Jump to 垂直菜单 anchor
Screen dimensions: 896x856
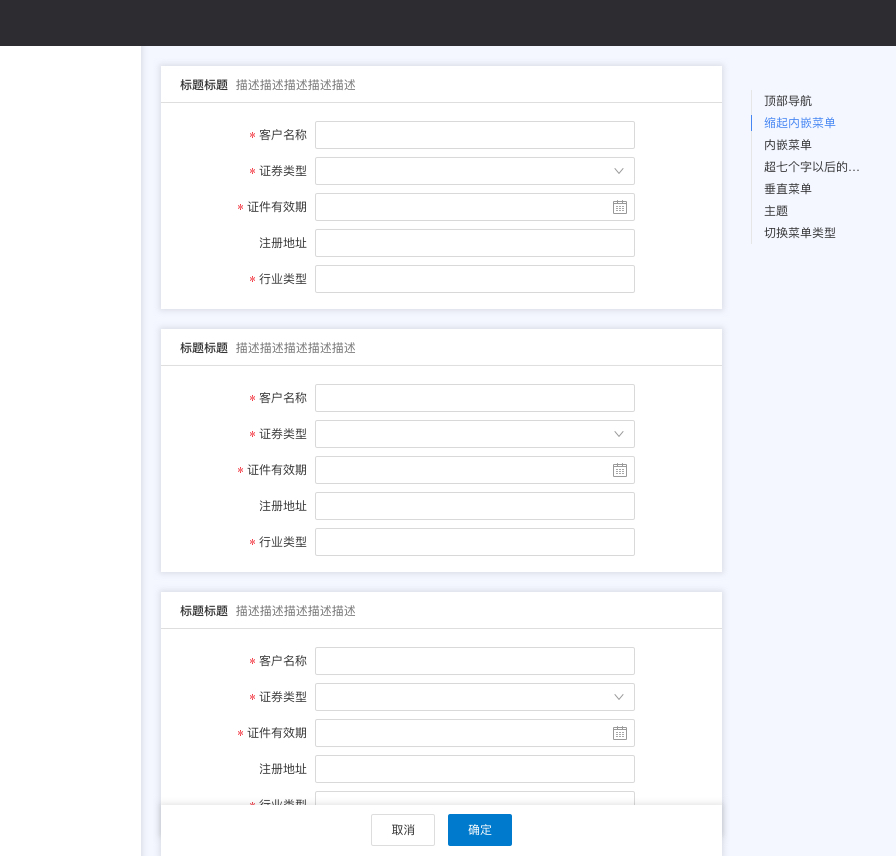tap(787, 189)
